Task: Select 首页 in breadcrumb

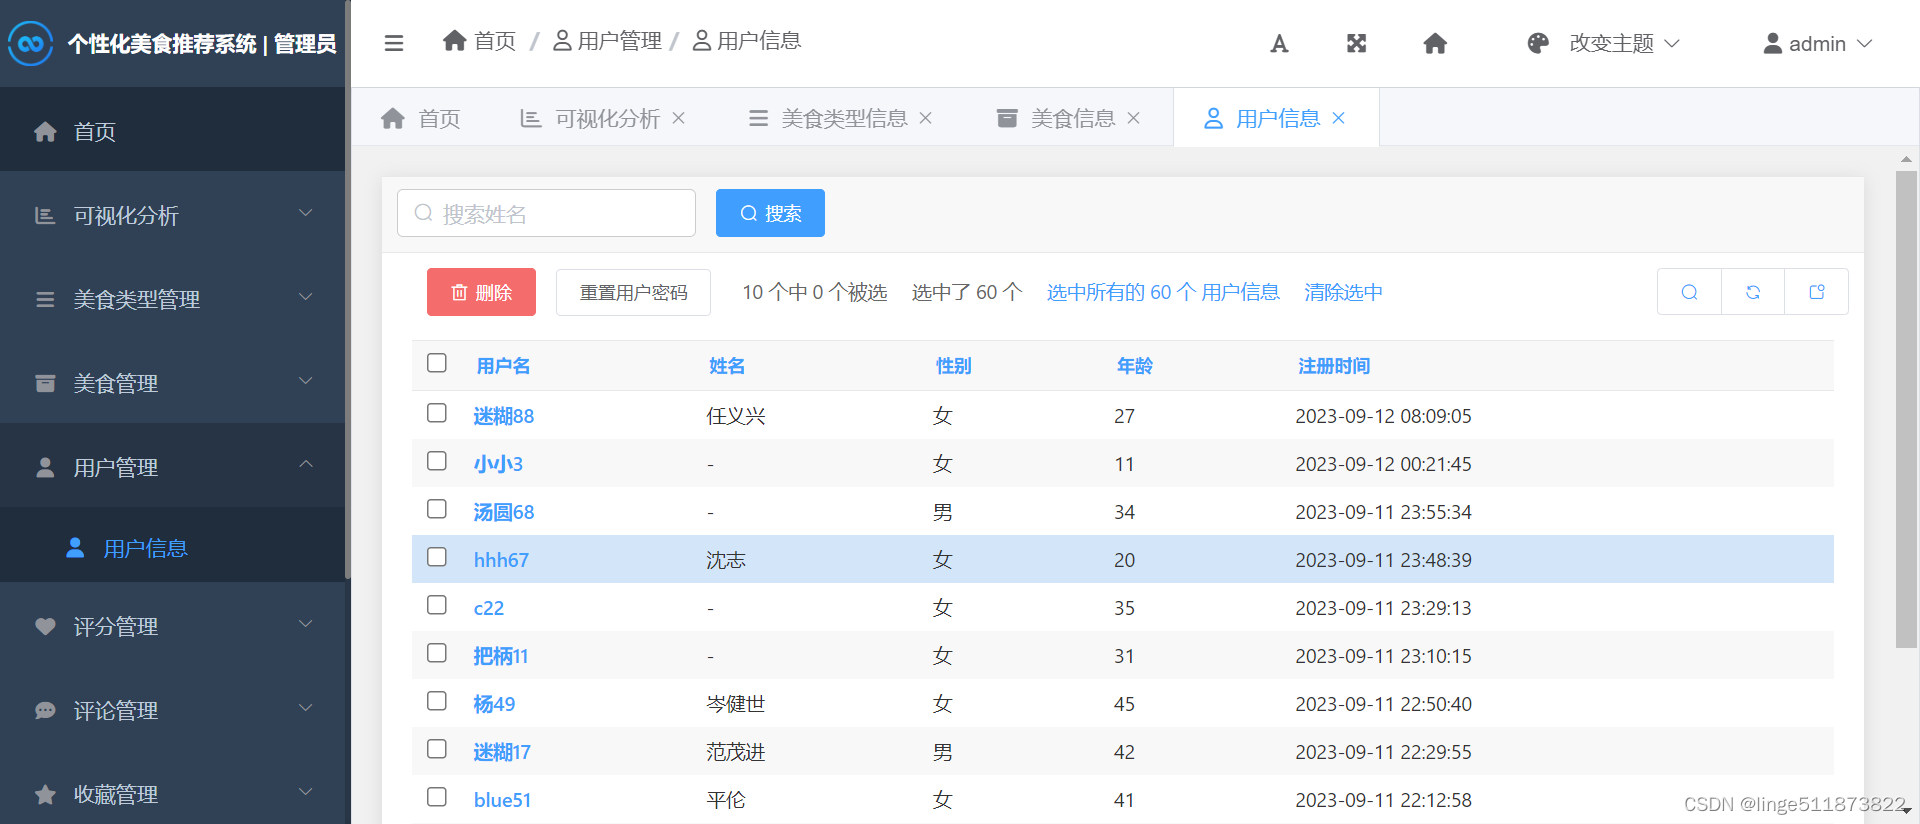Action: 479,41
